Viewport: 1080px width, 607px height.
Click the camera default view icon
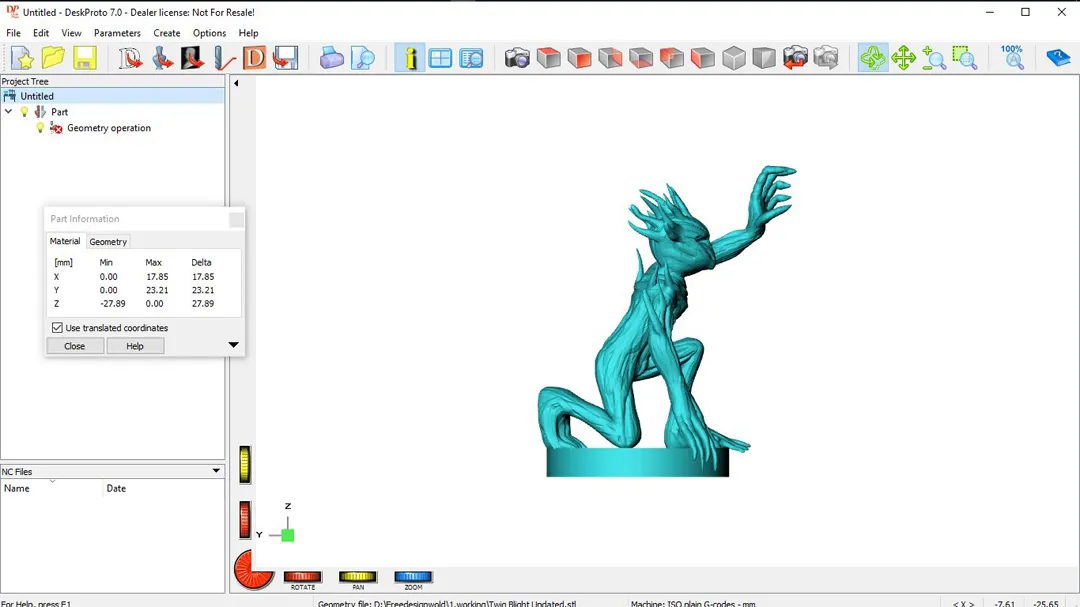(x=517, y=58)
